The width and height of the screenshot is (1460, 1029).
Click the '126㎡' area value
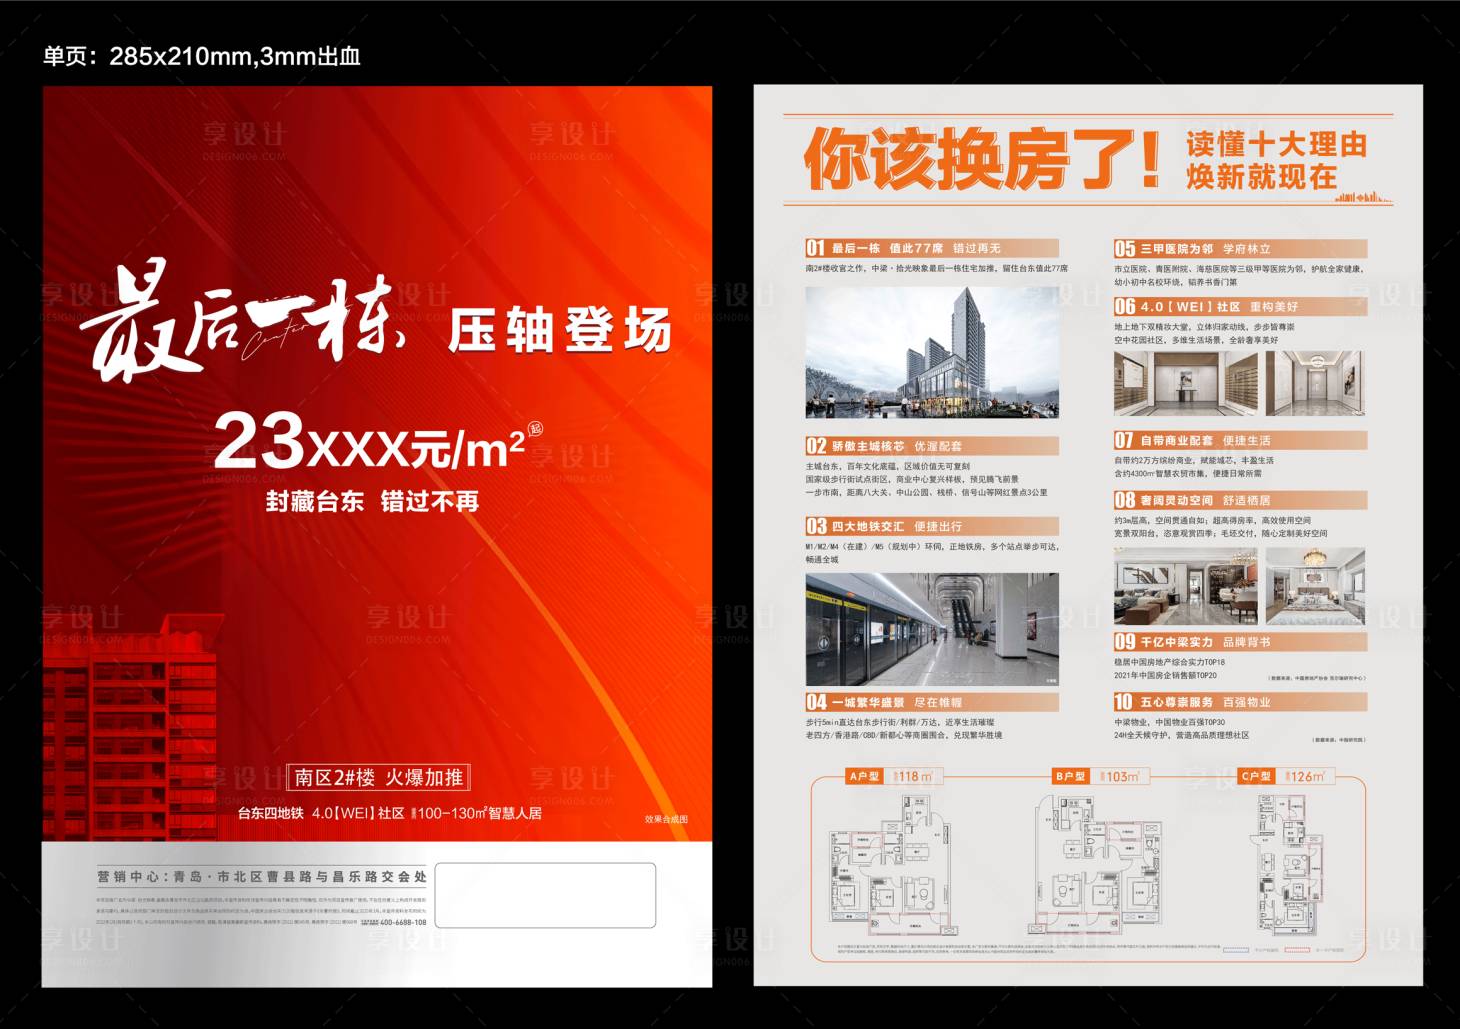click(x=1306, y=776)
